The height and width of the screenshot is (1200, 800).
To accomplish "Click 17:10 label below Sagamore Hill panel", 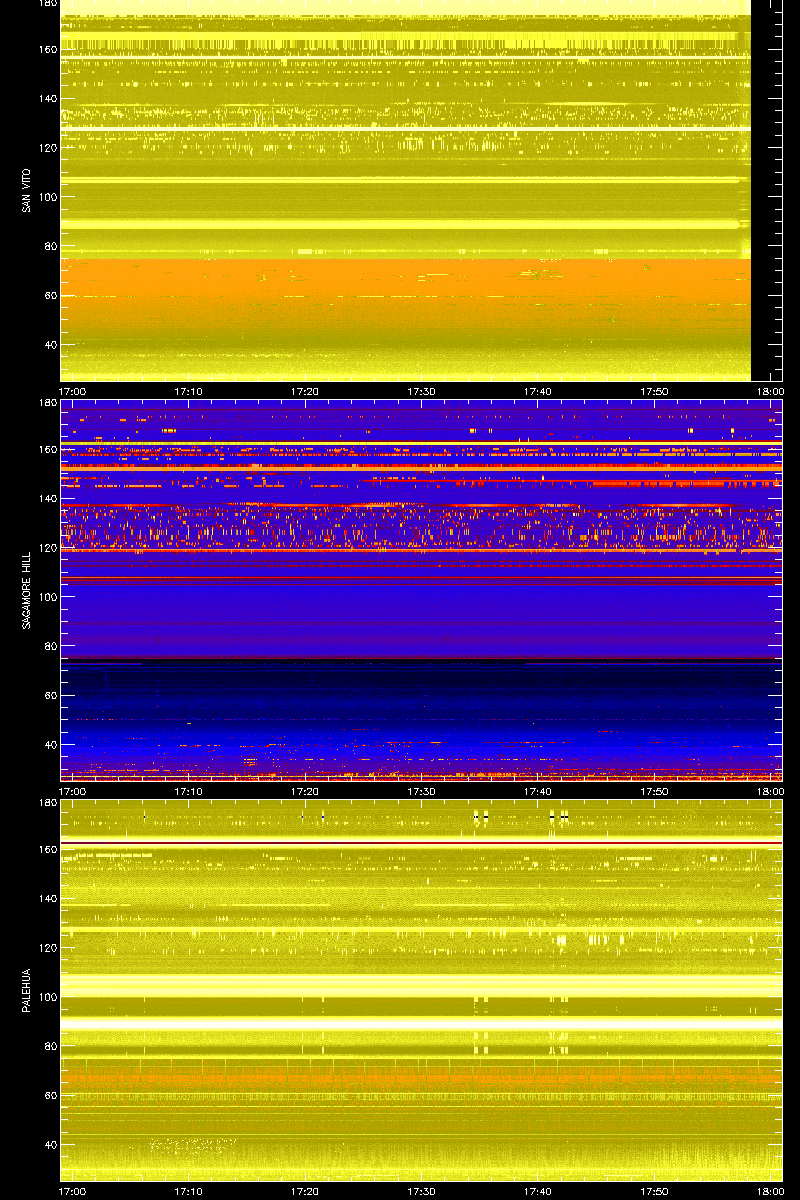I will pos(189,791).
